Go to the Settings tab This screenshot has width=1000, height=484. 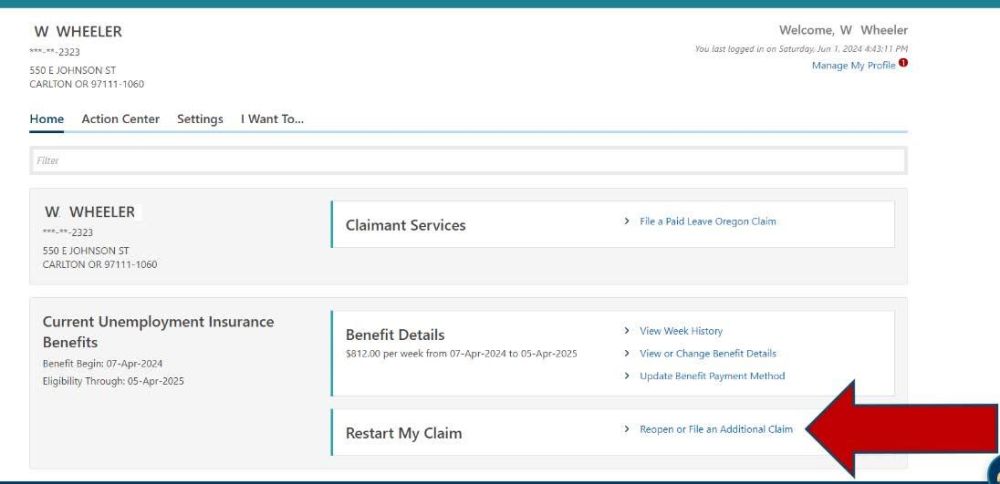point(200,119)
